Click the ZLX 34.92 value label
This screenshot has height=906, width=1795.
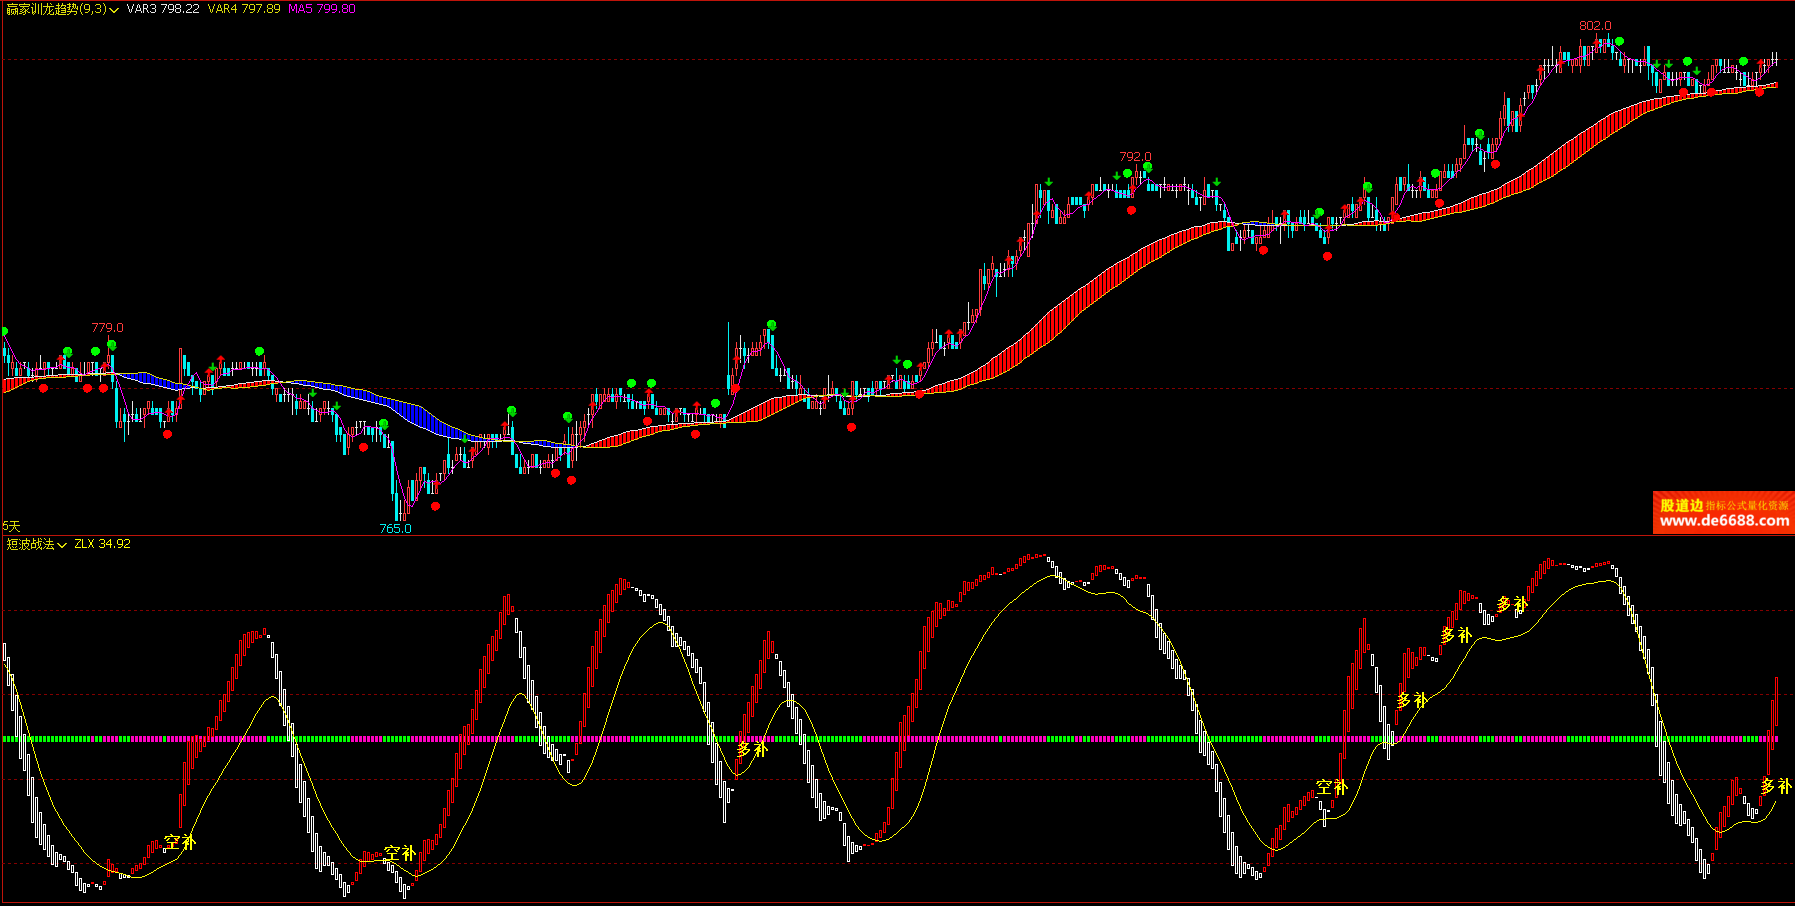102,544
